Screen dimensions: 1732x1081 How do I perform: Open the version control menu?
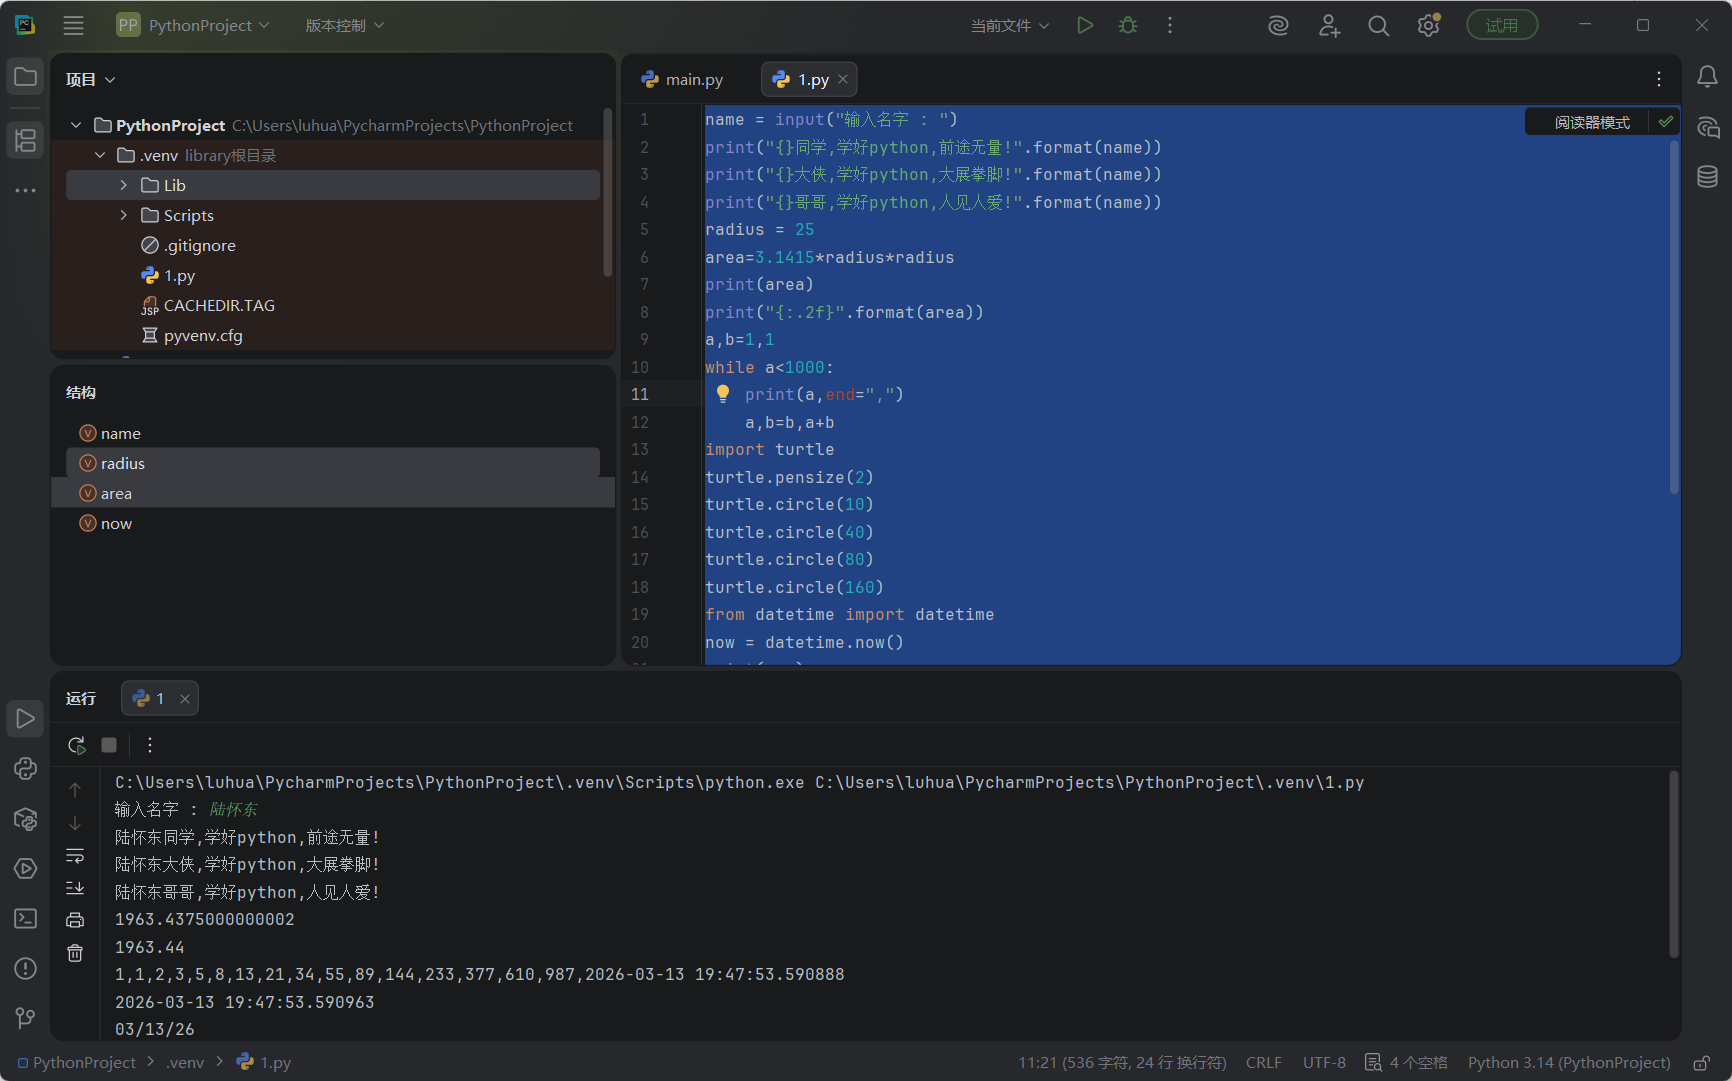[345, 25]
